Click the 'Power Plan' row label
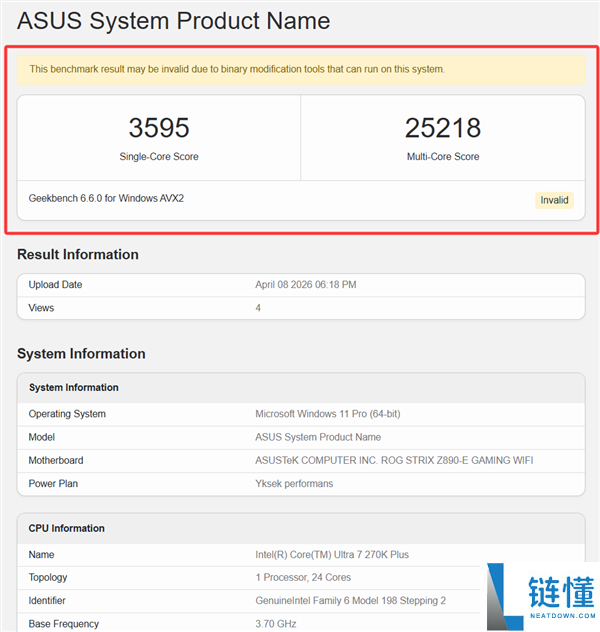Screen dimensions: 600x632 tap(53, 484)
